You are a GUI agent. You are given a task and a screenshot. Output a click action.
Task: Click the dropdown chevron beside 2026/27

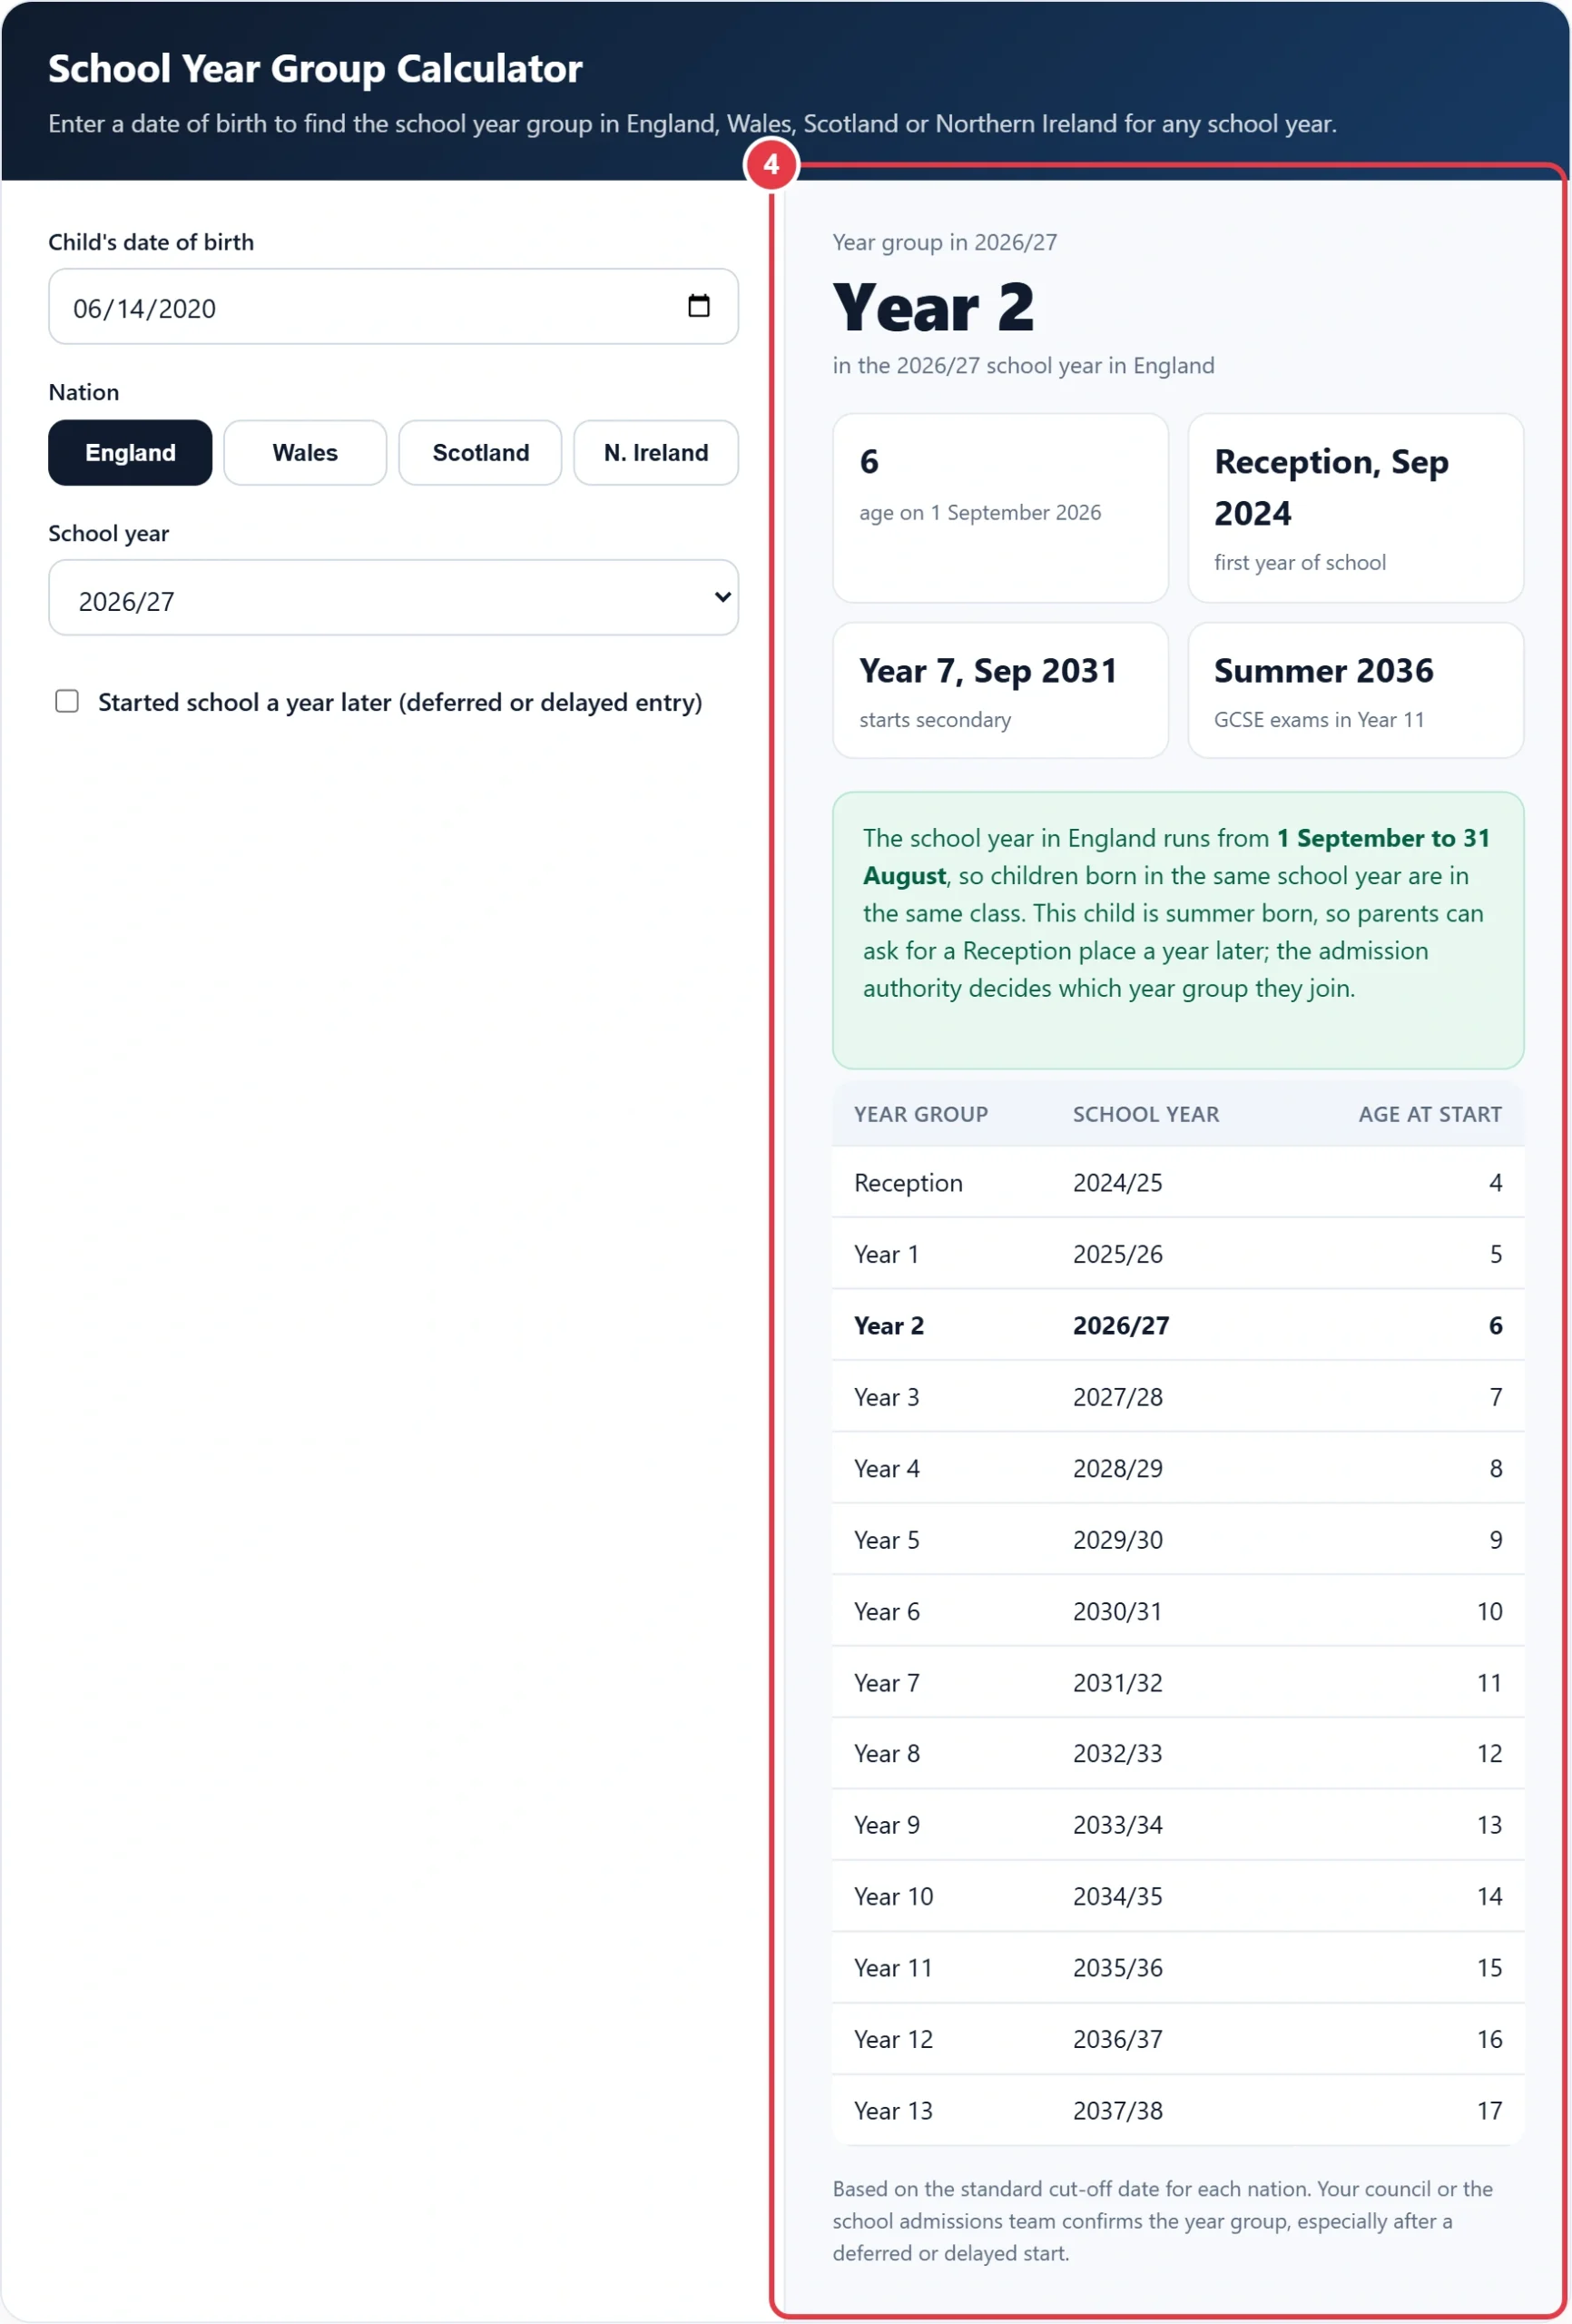click(722, 598)
